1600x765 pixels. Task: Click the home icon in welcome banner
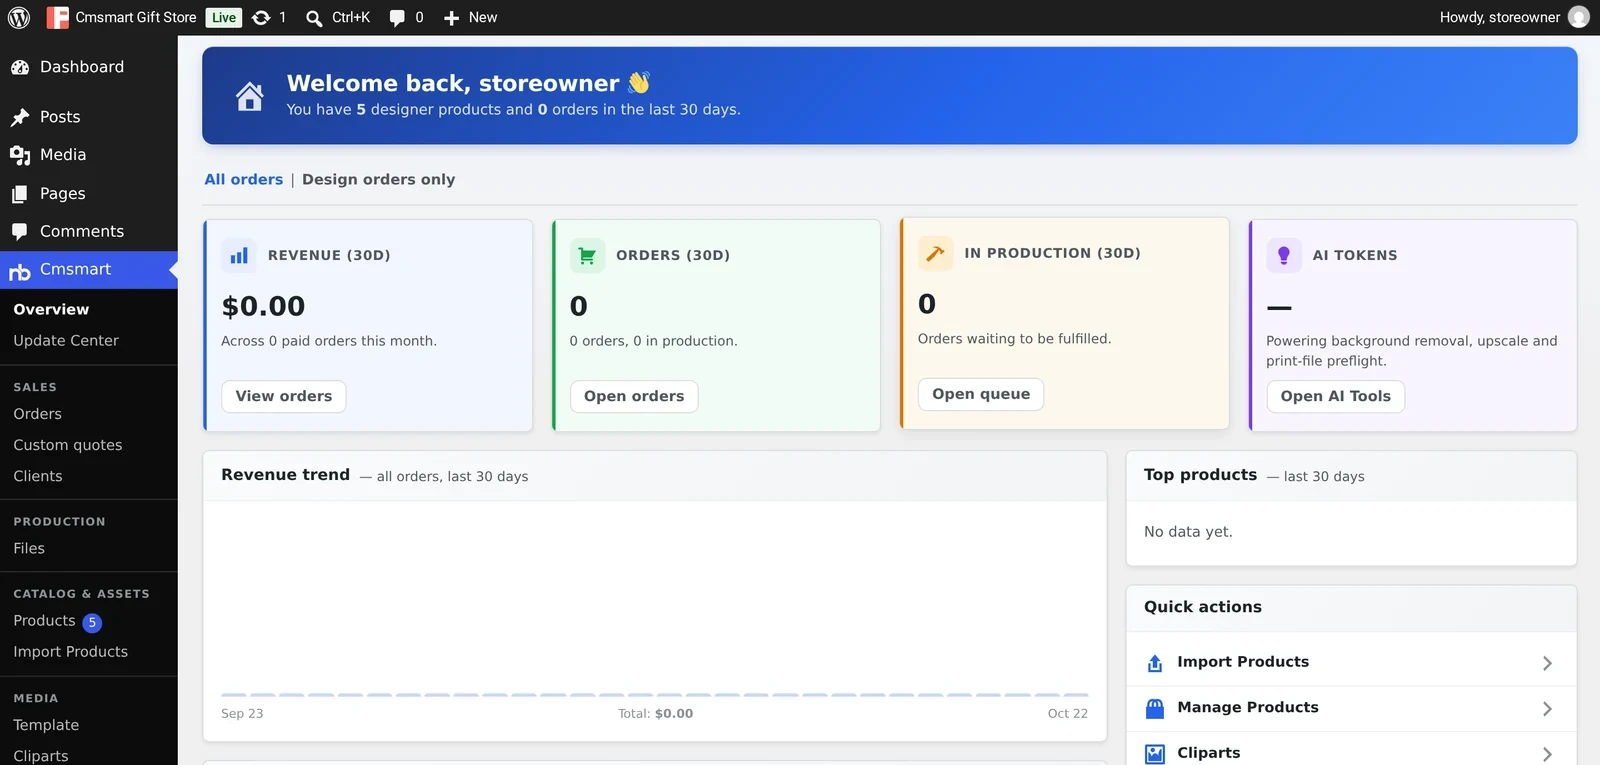point(250,96)
